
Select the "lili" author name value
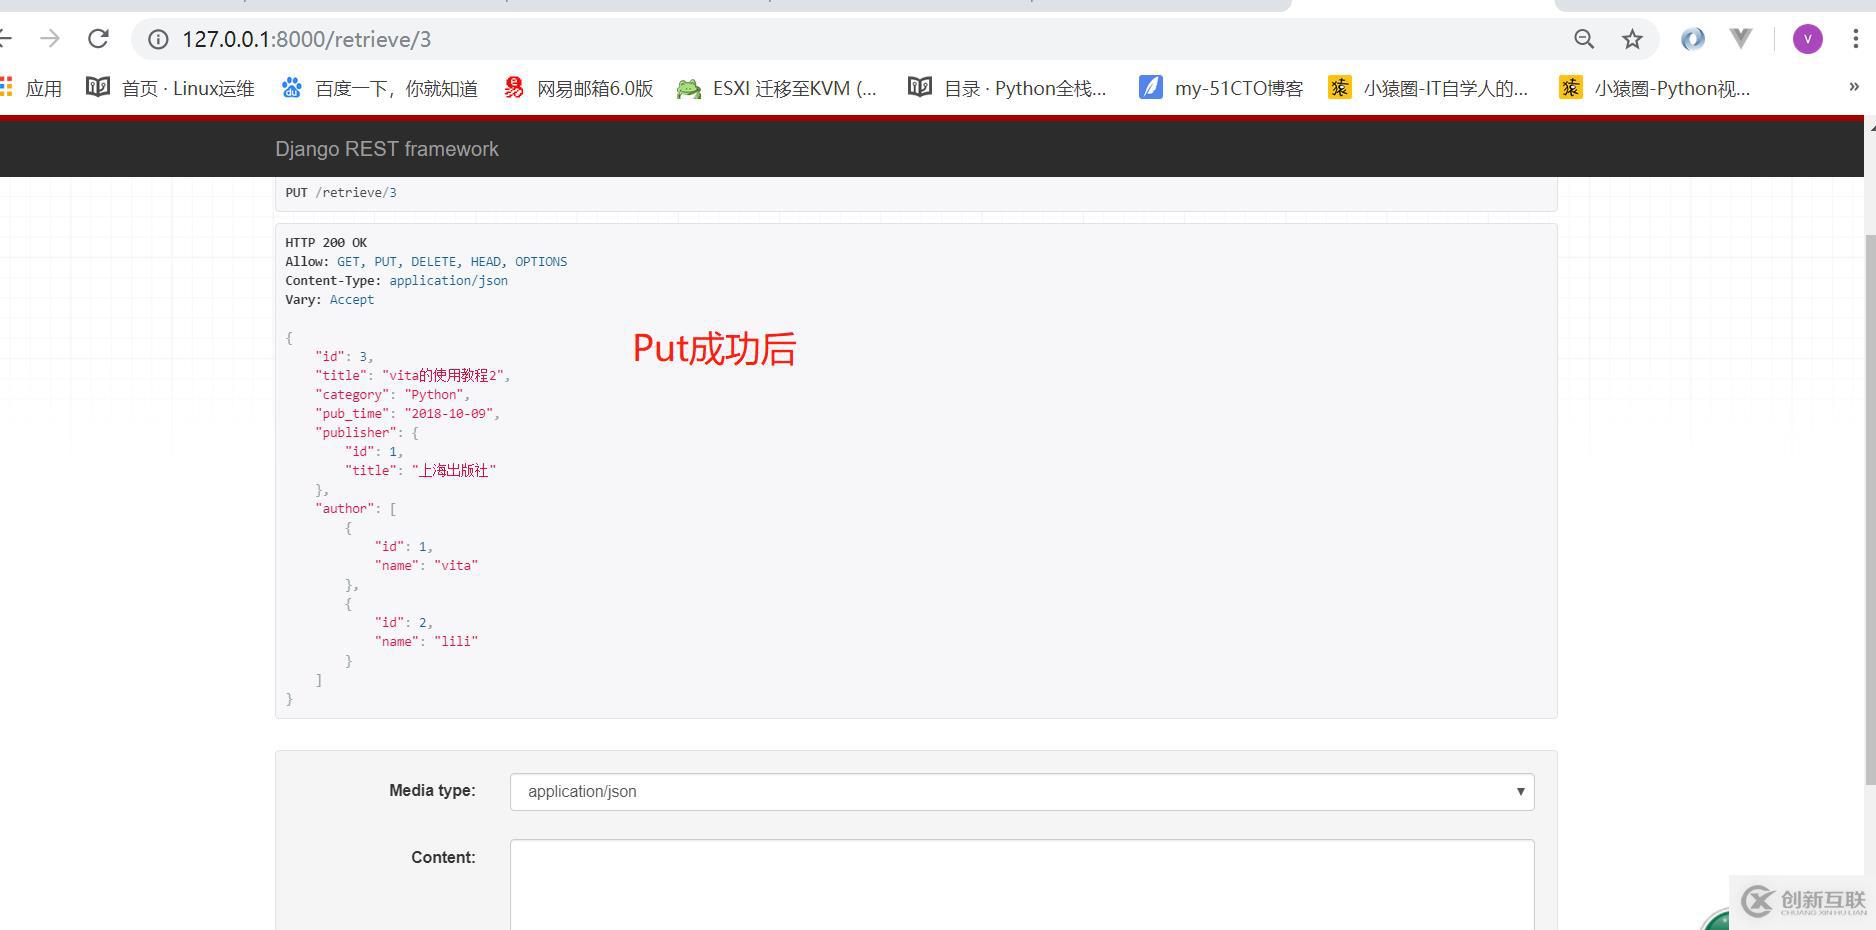[456, 641]
